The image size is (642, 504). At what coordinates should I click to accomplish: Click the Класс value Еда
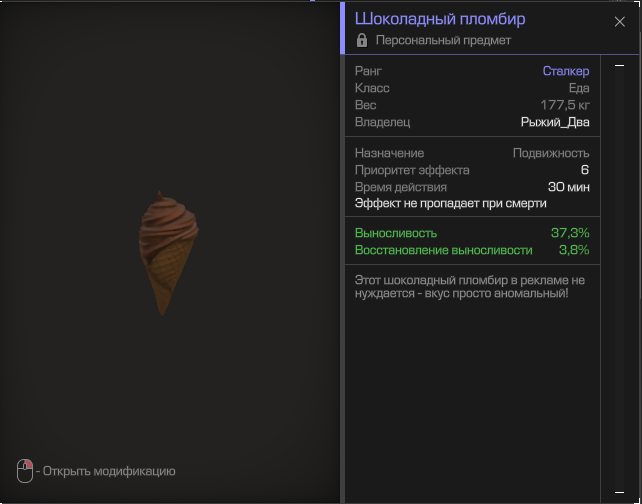[x=578, y=88]
